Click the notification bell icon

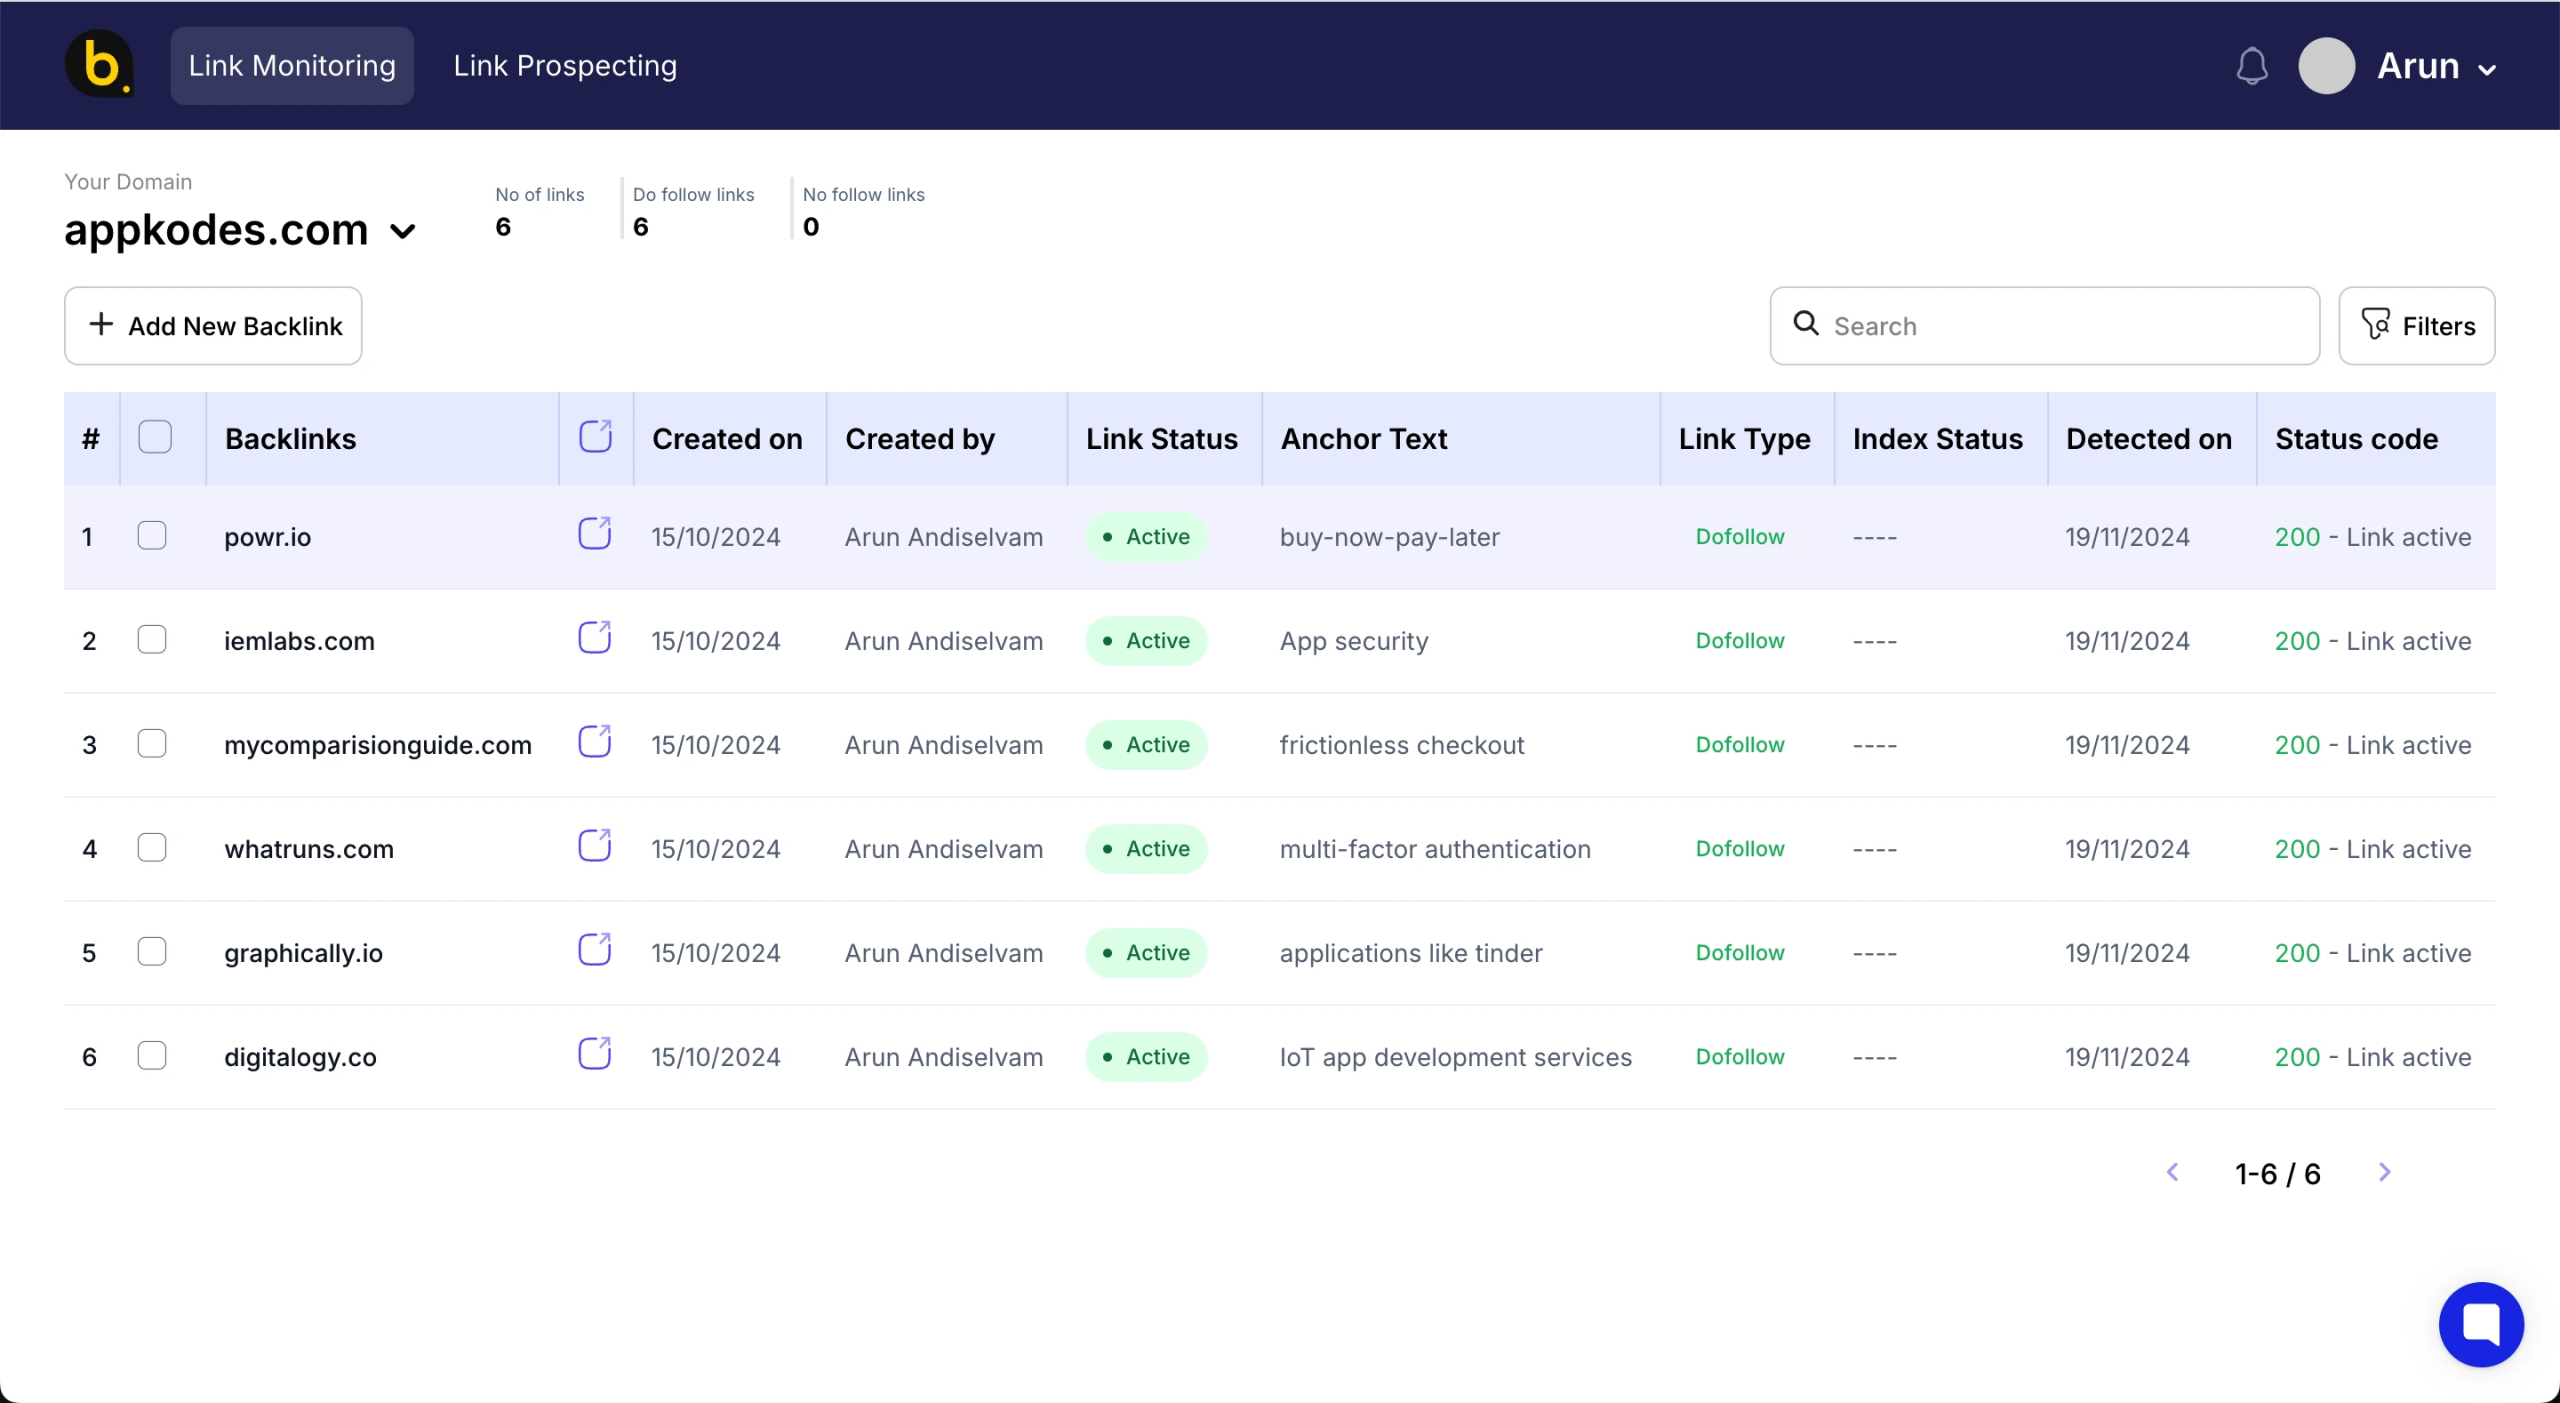2253,64
